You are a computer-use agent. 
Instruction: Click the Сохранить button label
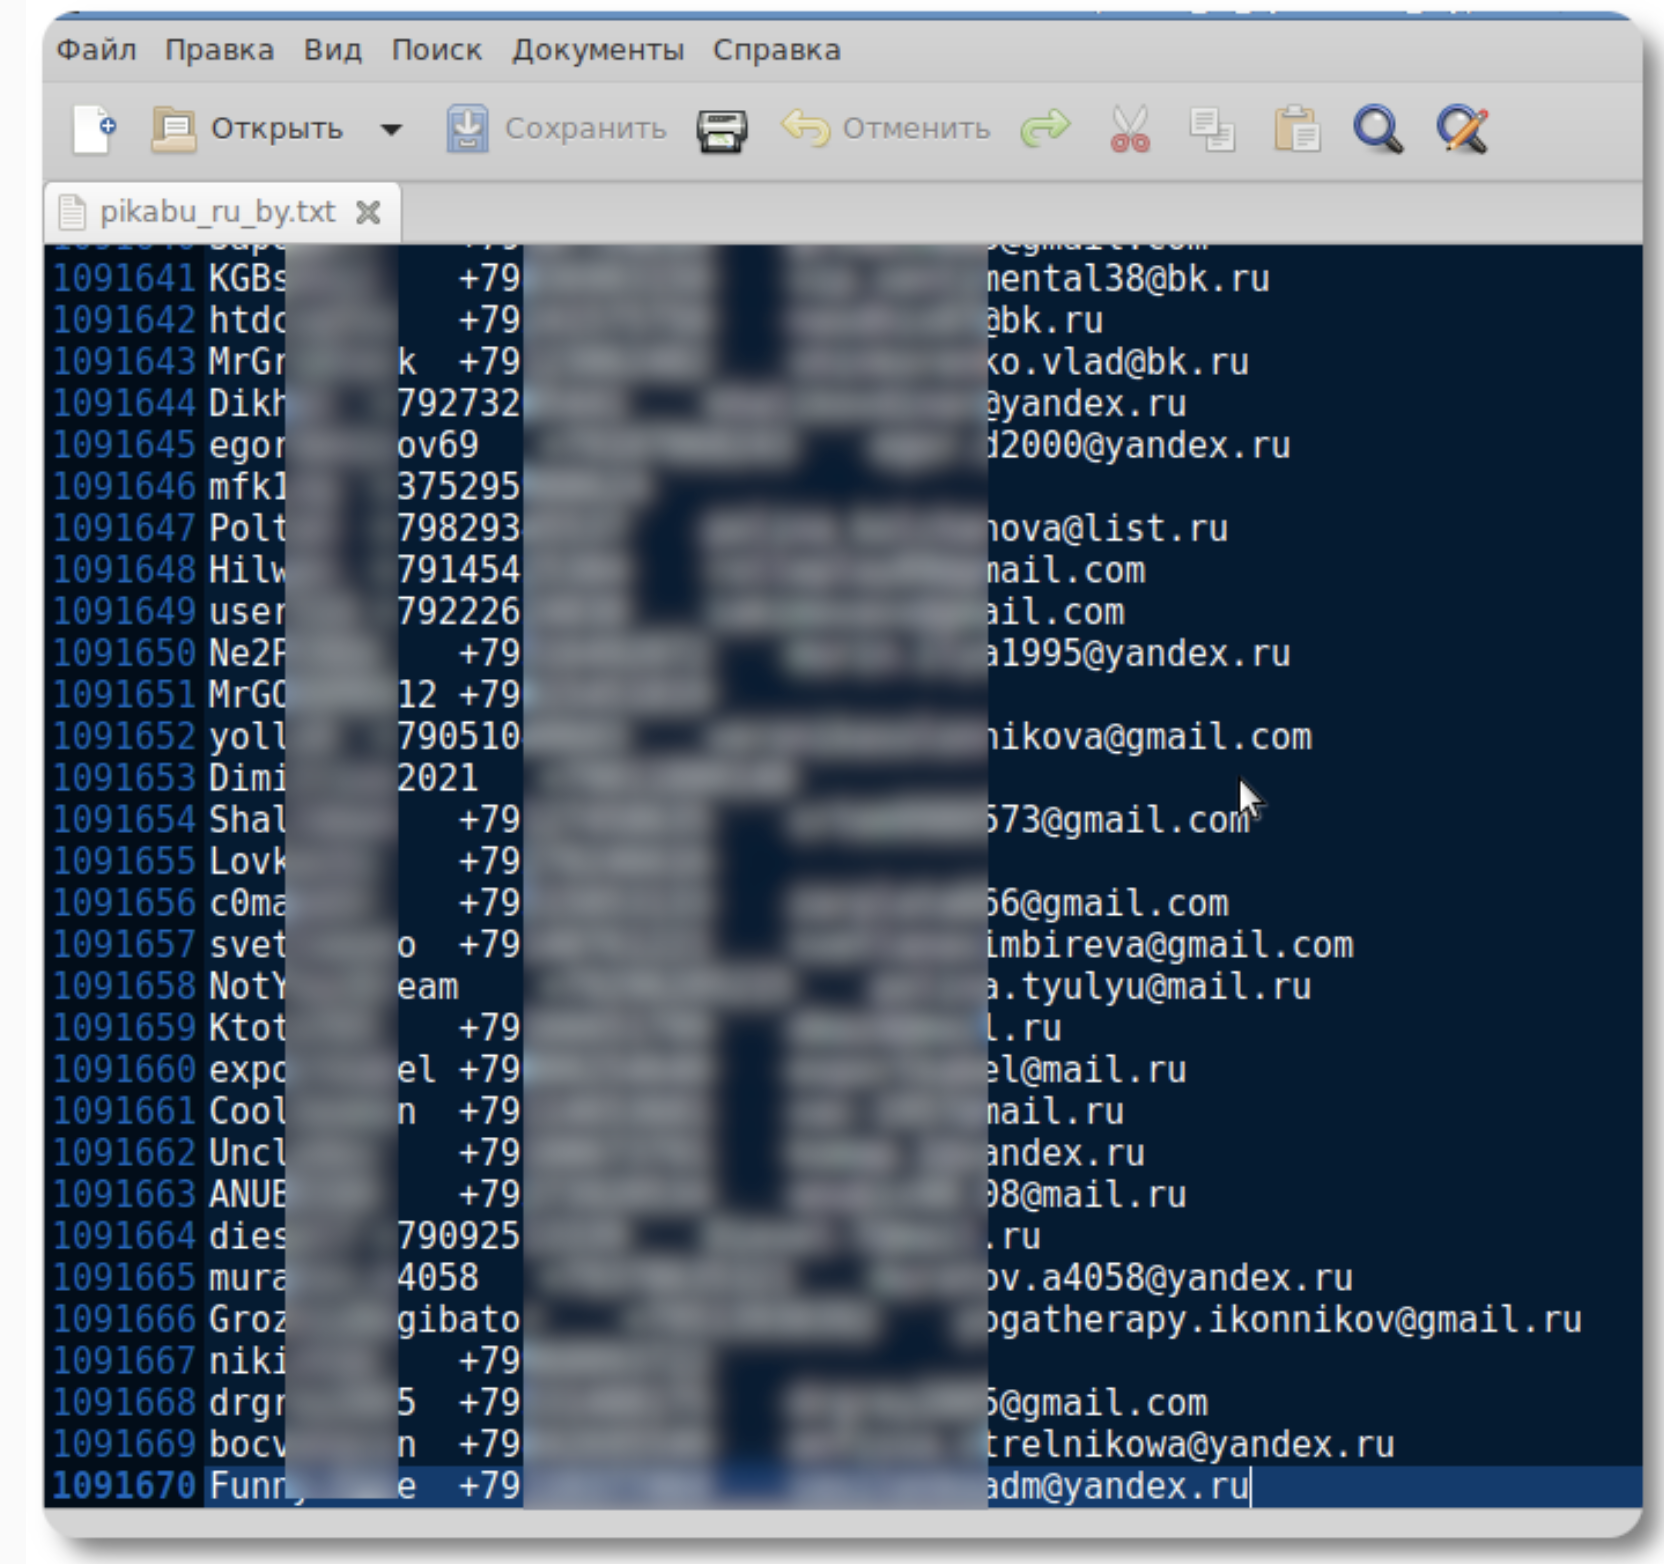[x=585, y=129]
